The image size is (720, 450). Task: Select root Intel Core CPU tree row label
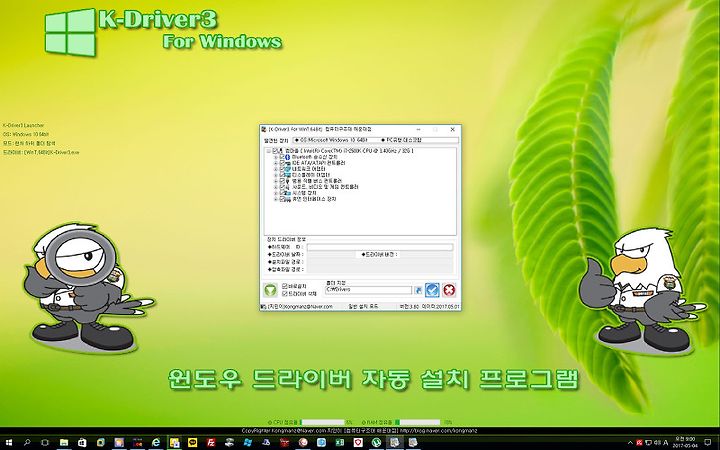[349, 151]
